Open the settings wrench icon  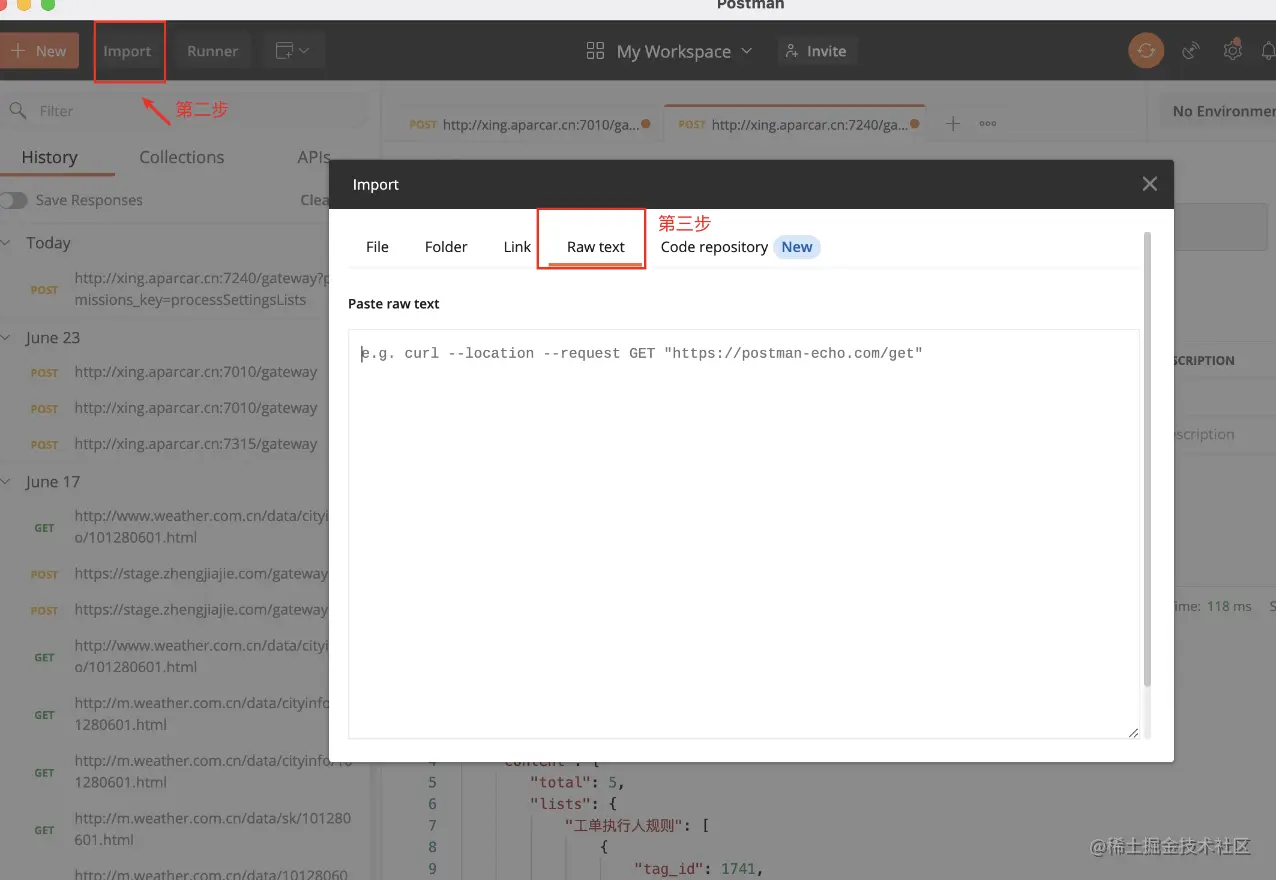(1232, 51)
